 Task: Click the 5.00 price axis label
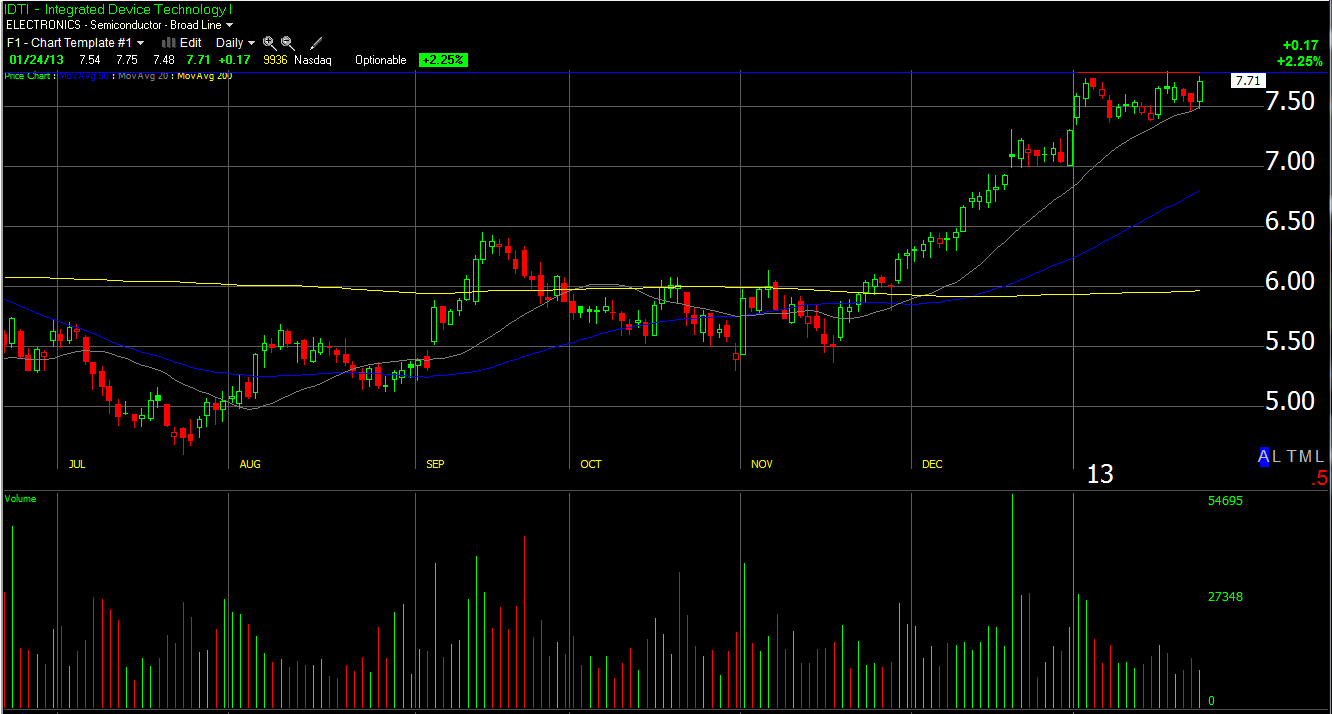point(1288,402)
